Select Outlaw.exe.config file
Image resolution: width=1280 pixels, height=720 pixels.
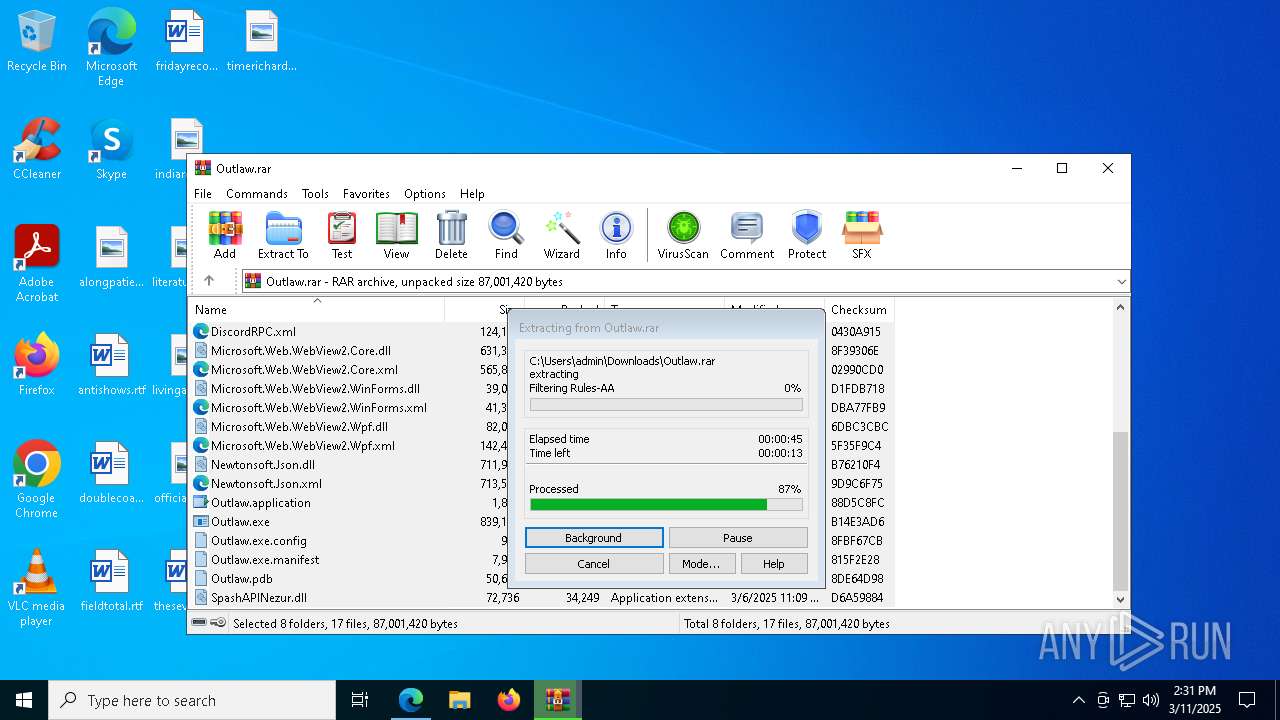click(259, 541)
